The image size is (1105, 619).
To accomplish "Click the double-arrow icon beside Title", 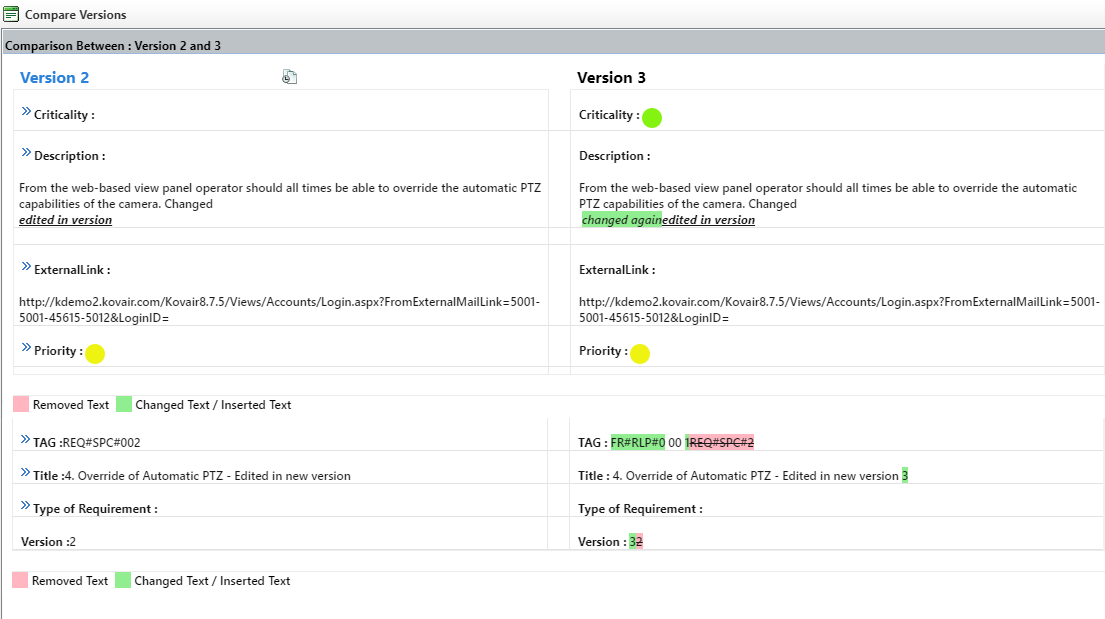I will (x=26, y=472).
